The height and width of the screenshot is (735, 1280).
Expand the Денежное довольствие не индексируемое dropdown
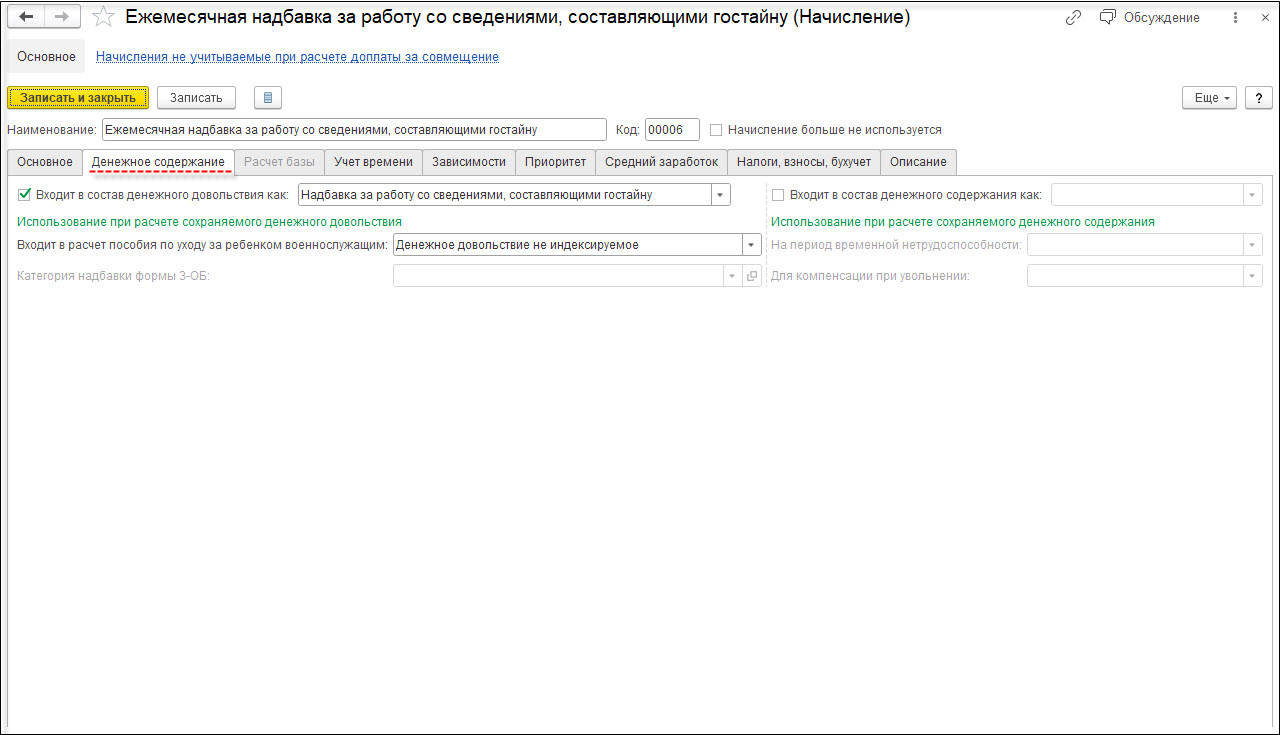point(752,245)
